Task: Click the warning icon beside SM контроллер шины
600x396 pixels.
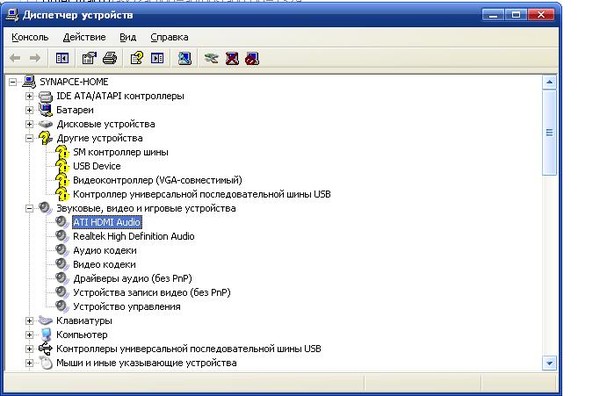Action: (62, 152)
